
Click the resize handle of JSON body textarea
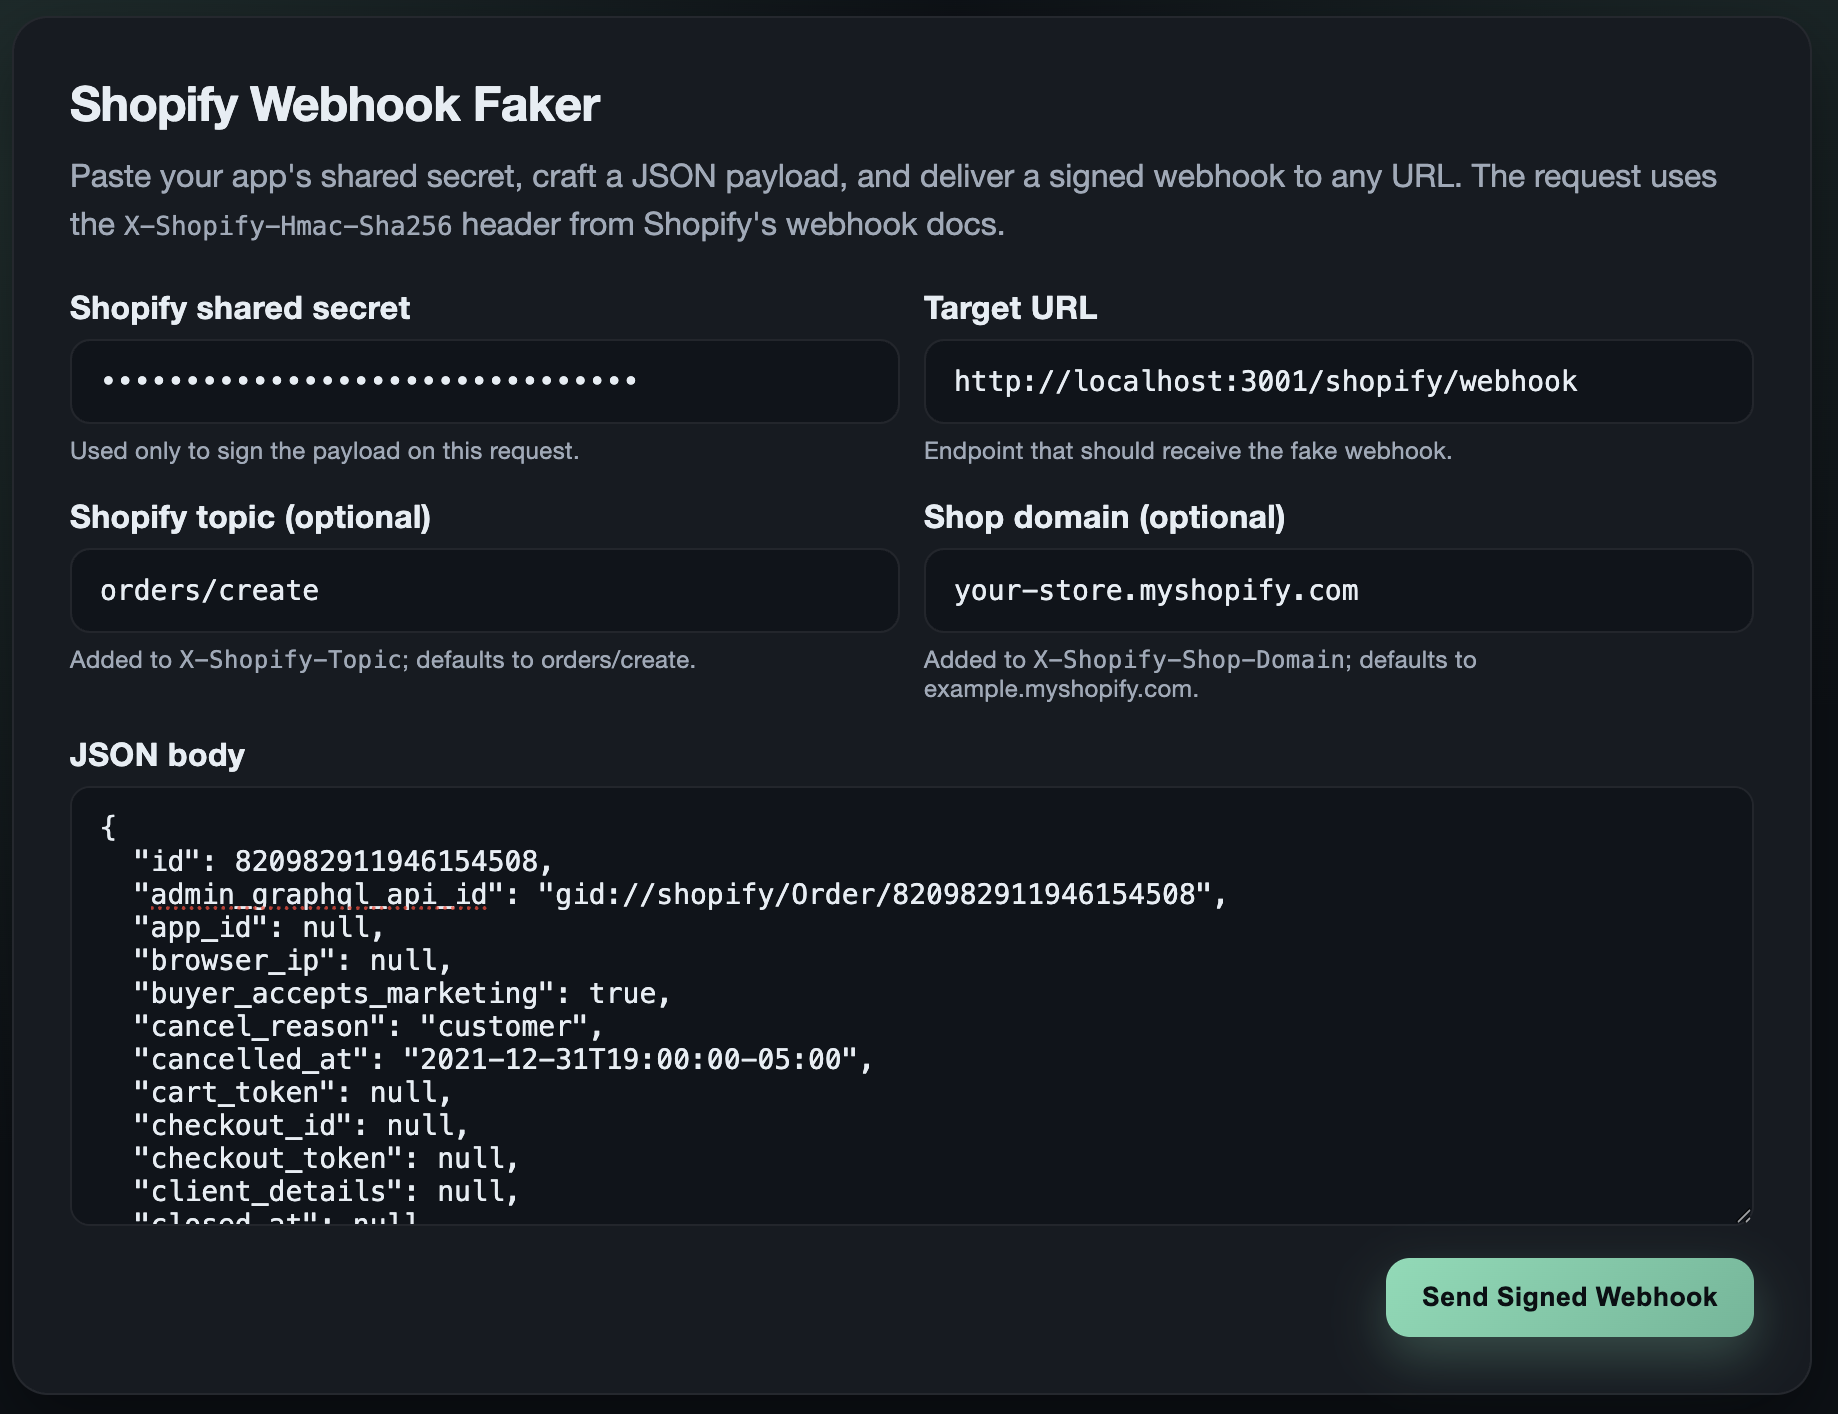1743,1215
